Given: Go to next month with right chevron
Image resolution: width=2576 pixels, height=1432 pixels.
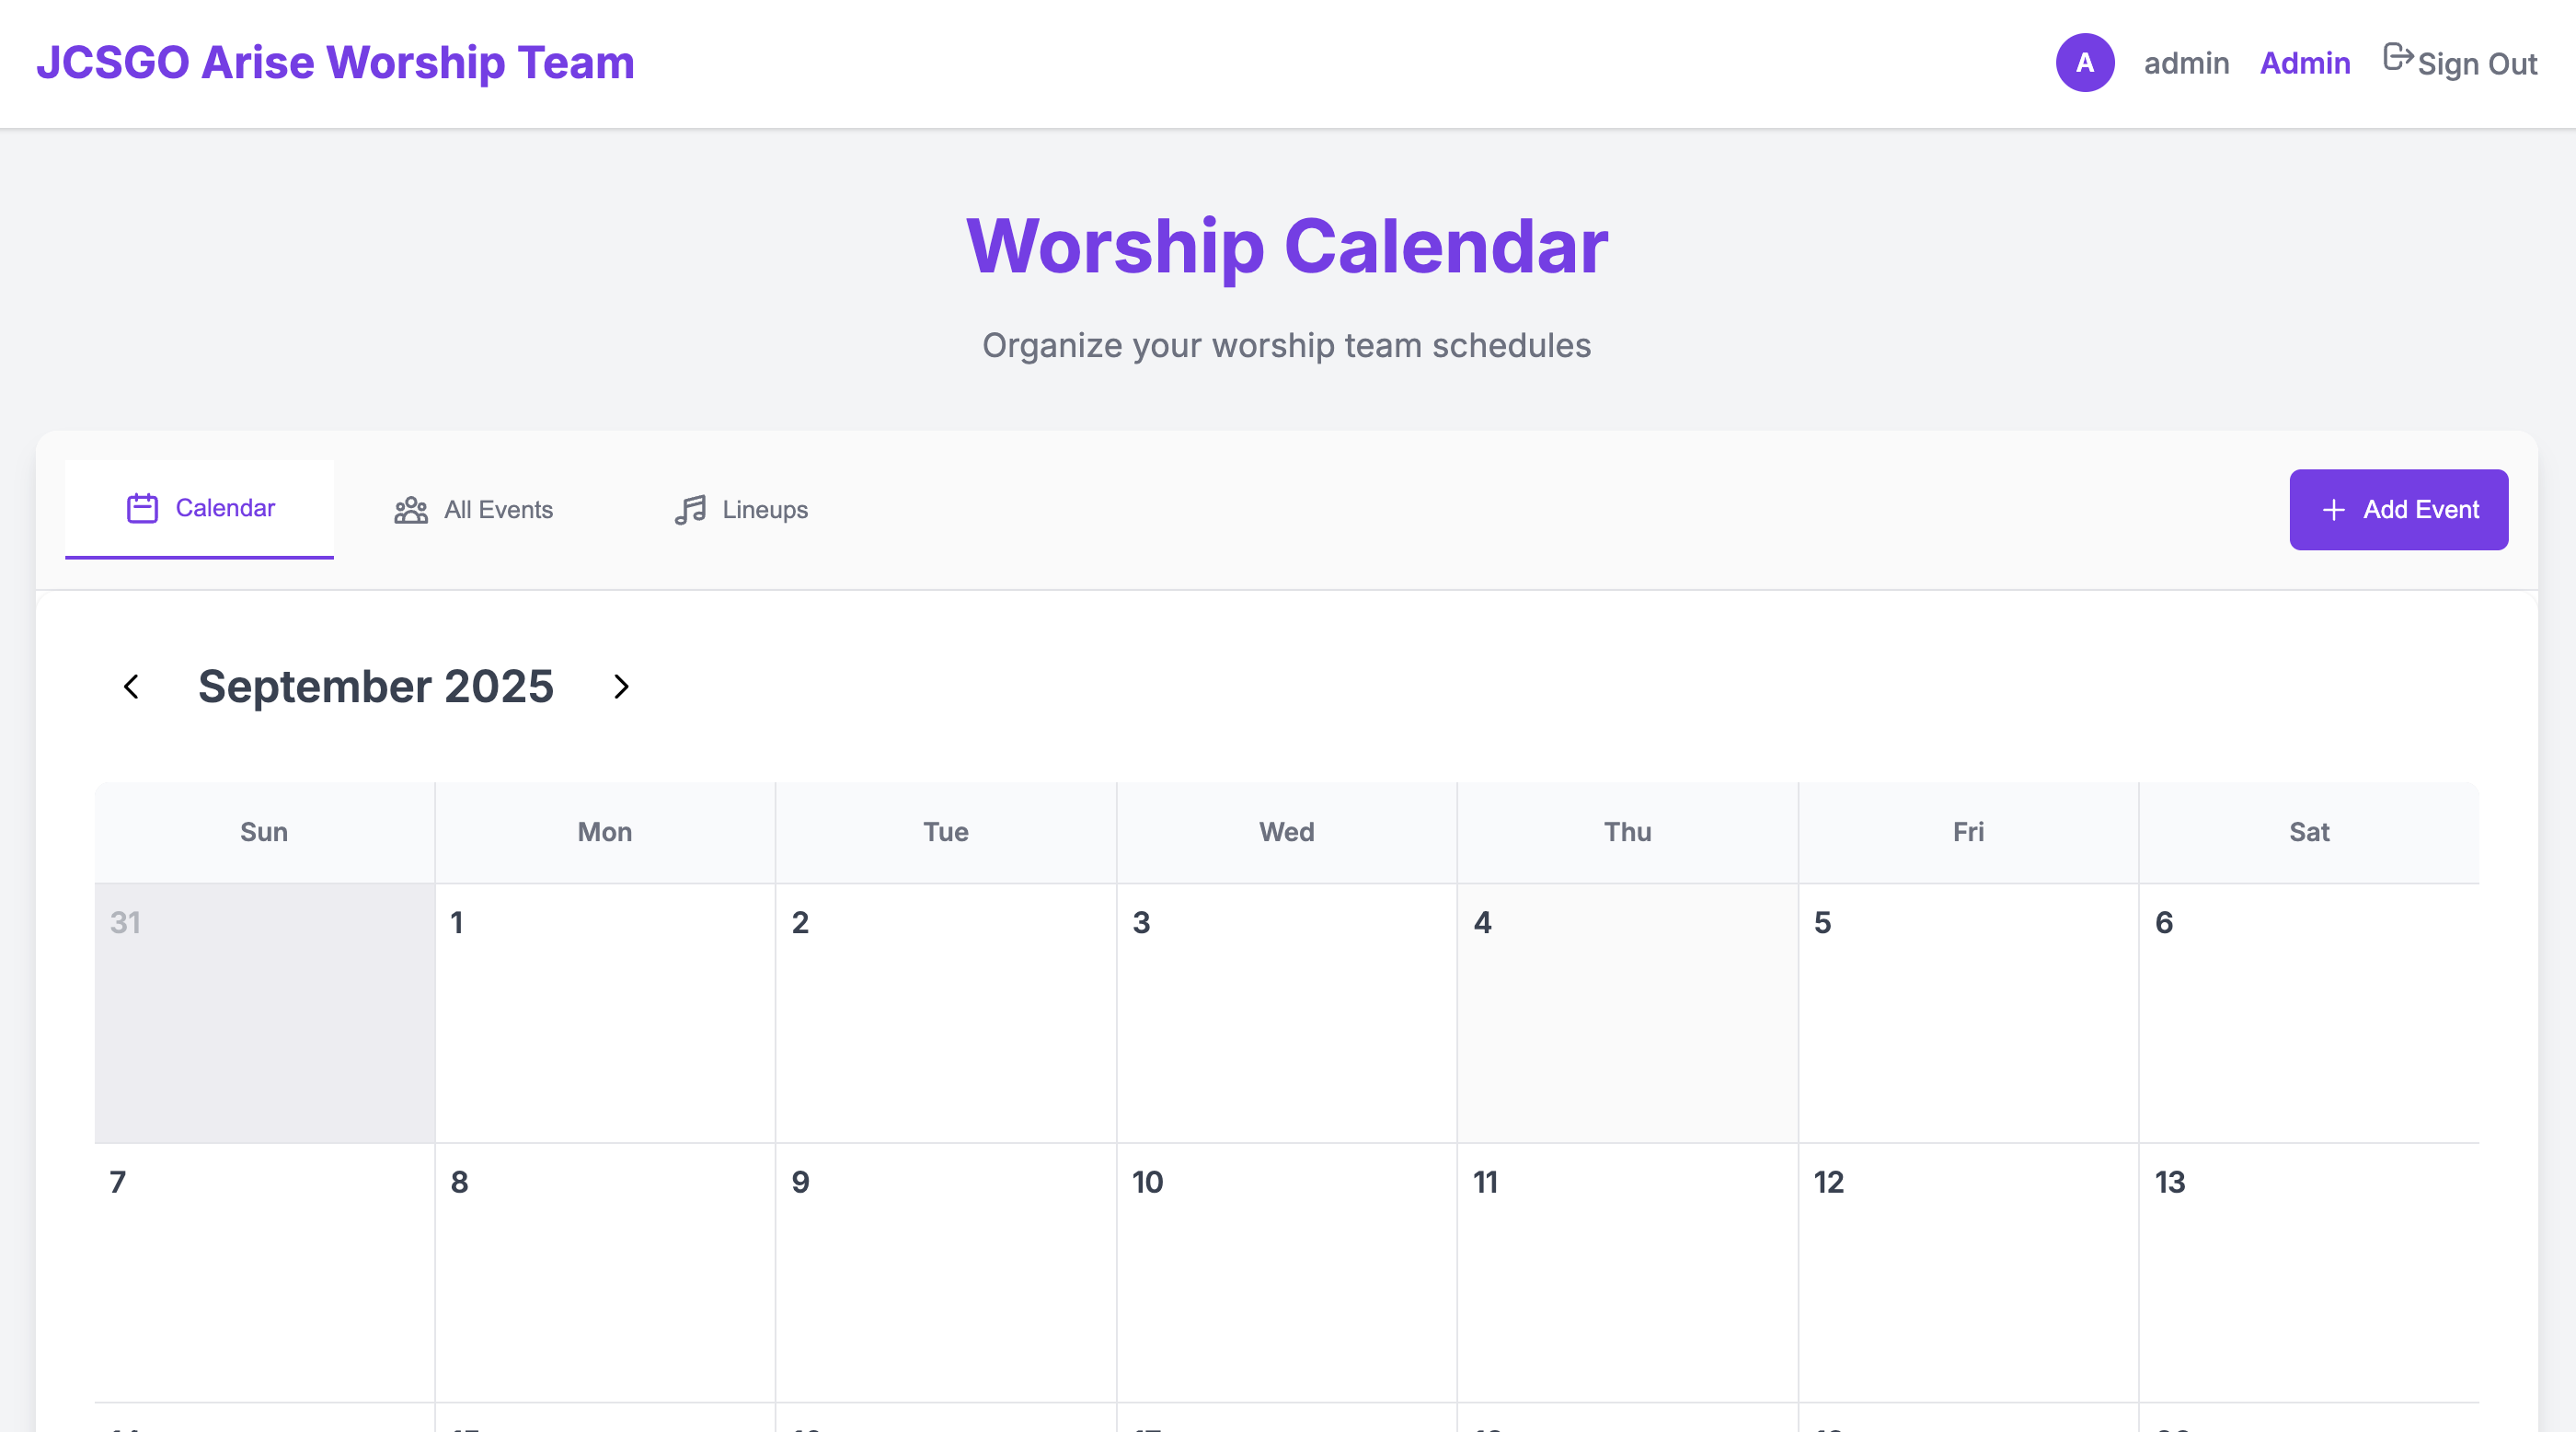Looking at the screenshot, I should (621, 687).
